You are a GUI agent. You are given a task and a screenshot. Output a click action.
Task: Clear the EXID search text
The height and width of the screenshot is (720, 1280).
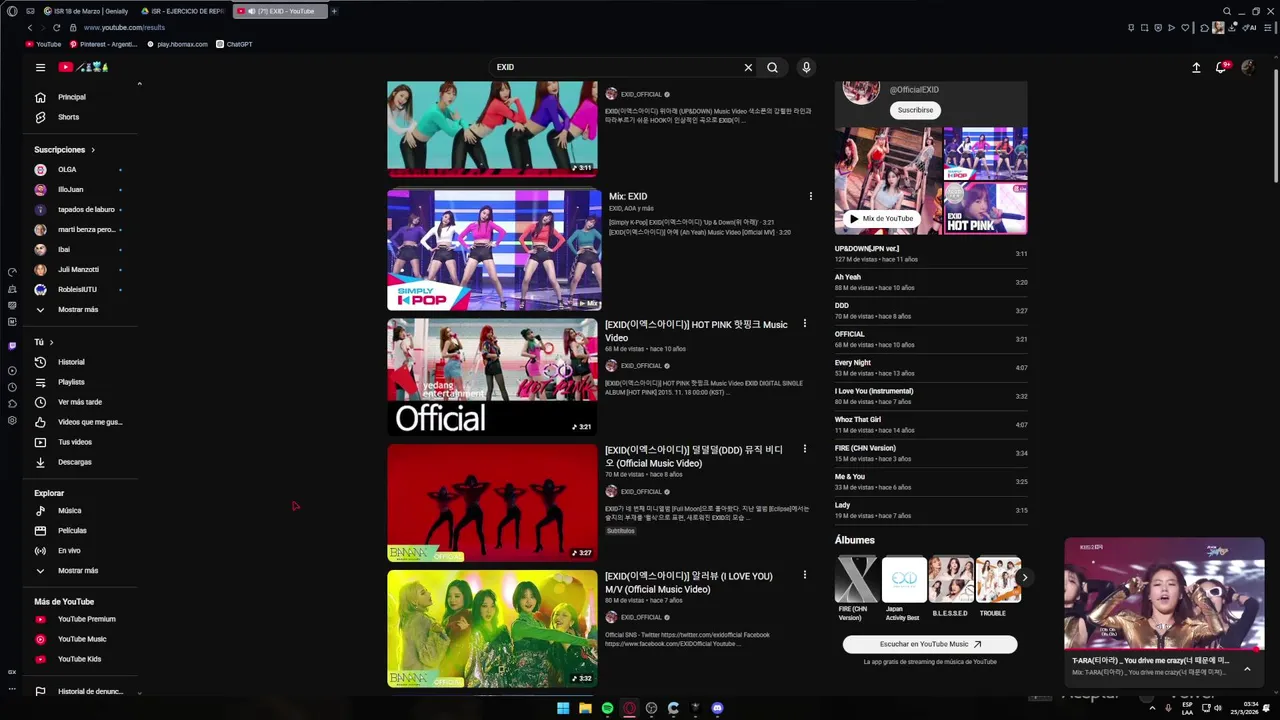point(748,67)
